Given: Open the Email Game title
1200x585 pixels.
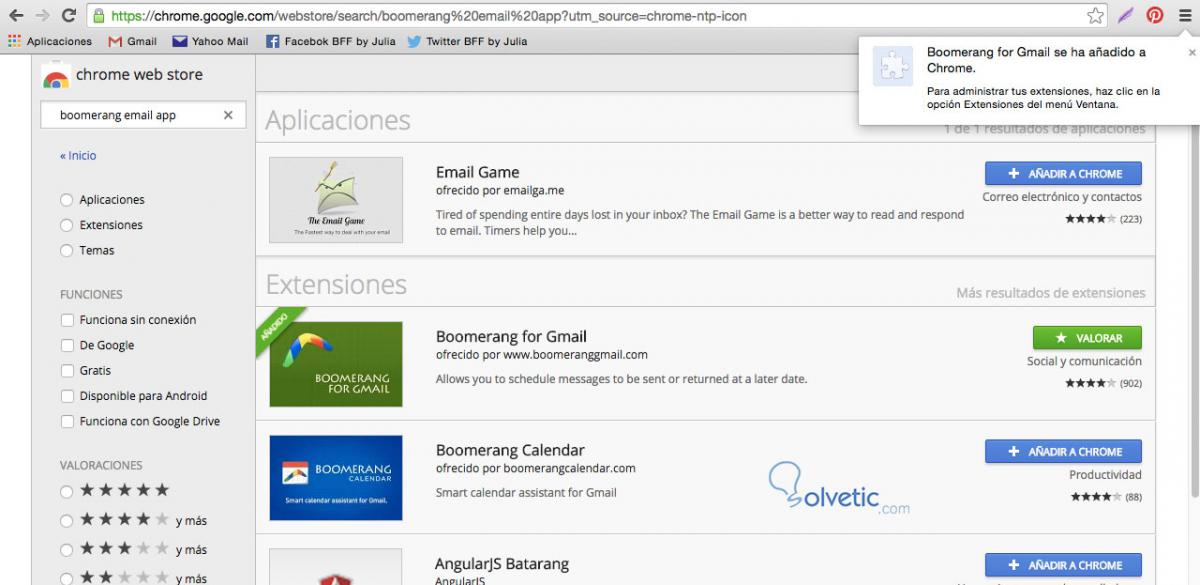Looking at the screenshot, I should tap(478, 172).
